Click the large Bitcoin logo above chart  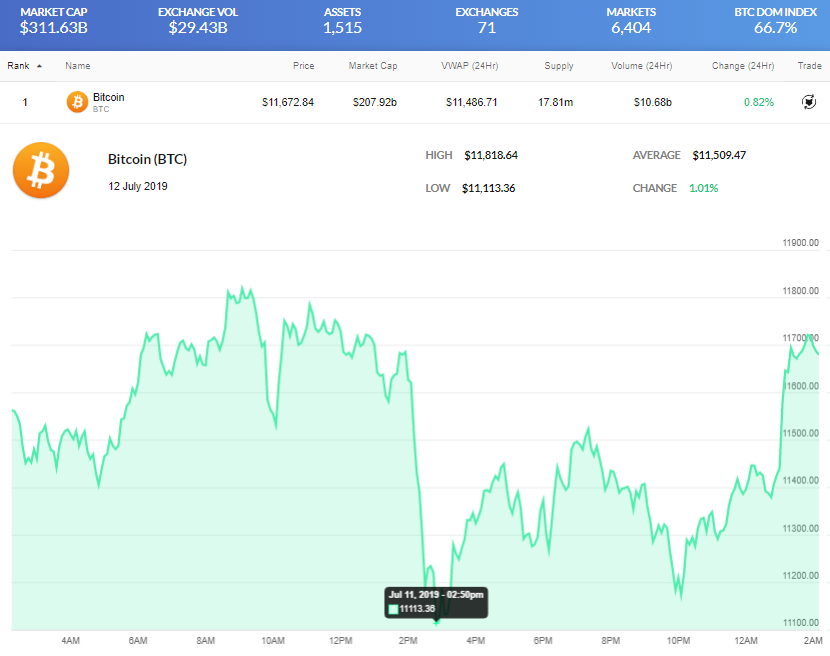41,170
